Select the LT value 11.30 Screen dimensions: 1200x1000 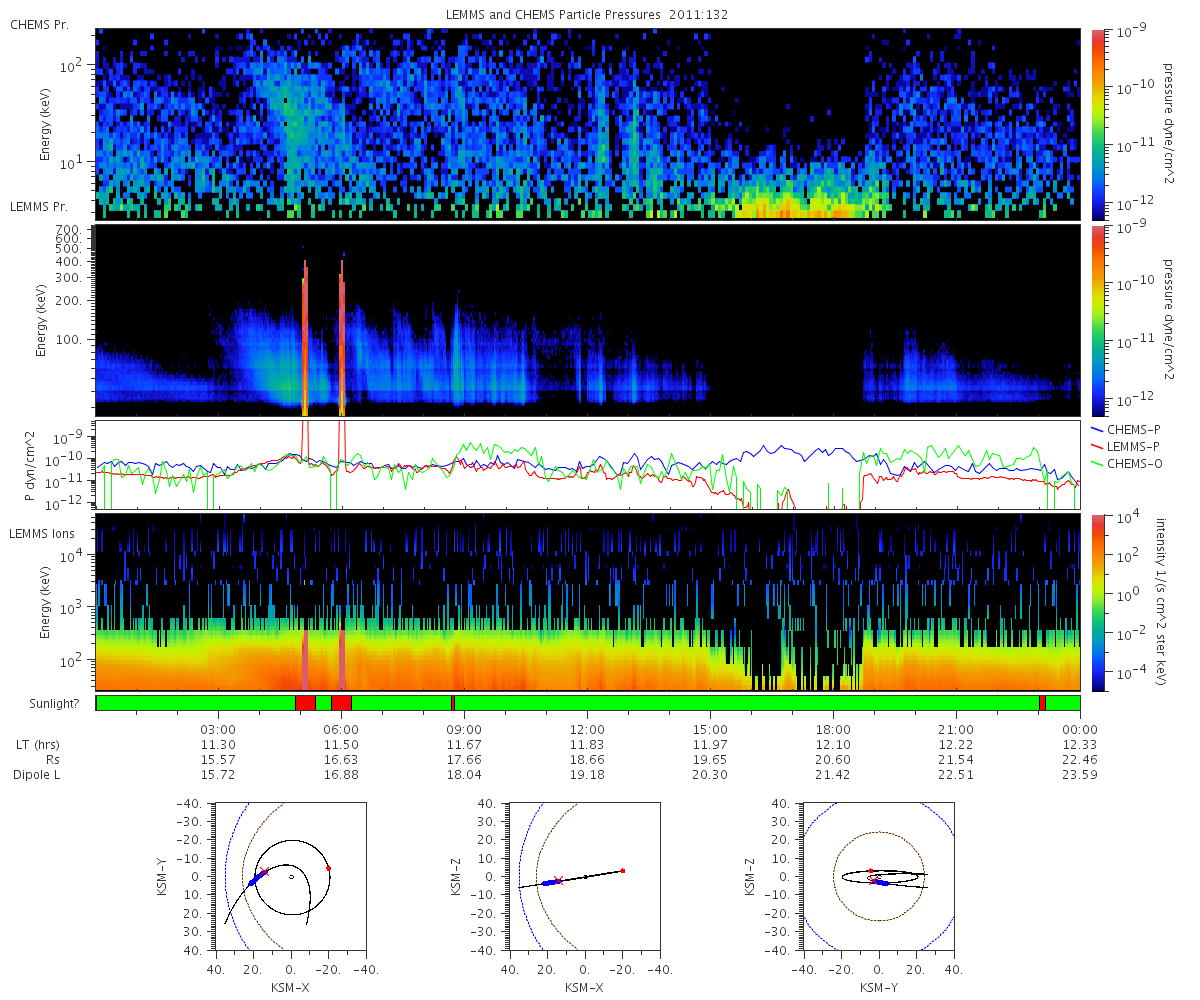(218, 745)
